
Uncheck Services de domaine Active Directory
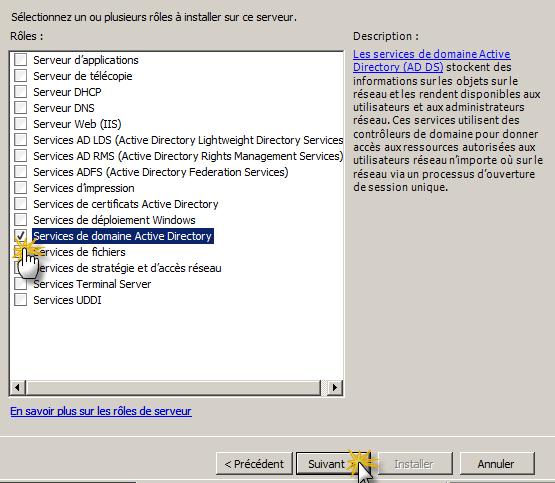pyautogui.click(x=21, y=235)
